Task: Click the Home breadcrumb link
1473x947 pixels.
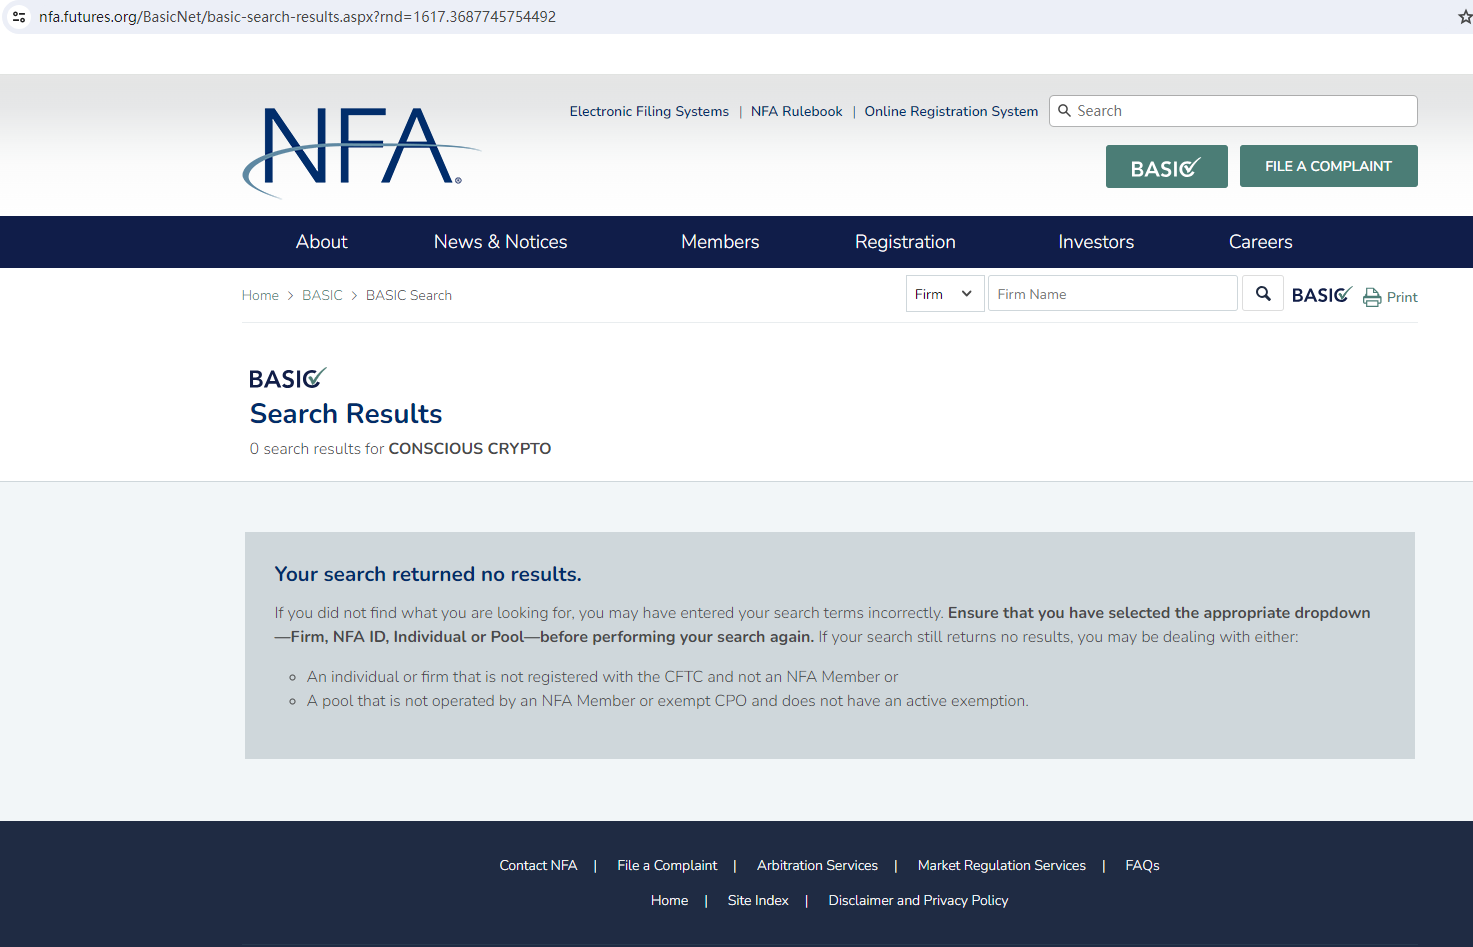Action: 260,296
